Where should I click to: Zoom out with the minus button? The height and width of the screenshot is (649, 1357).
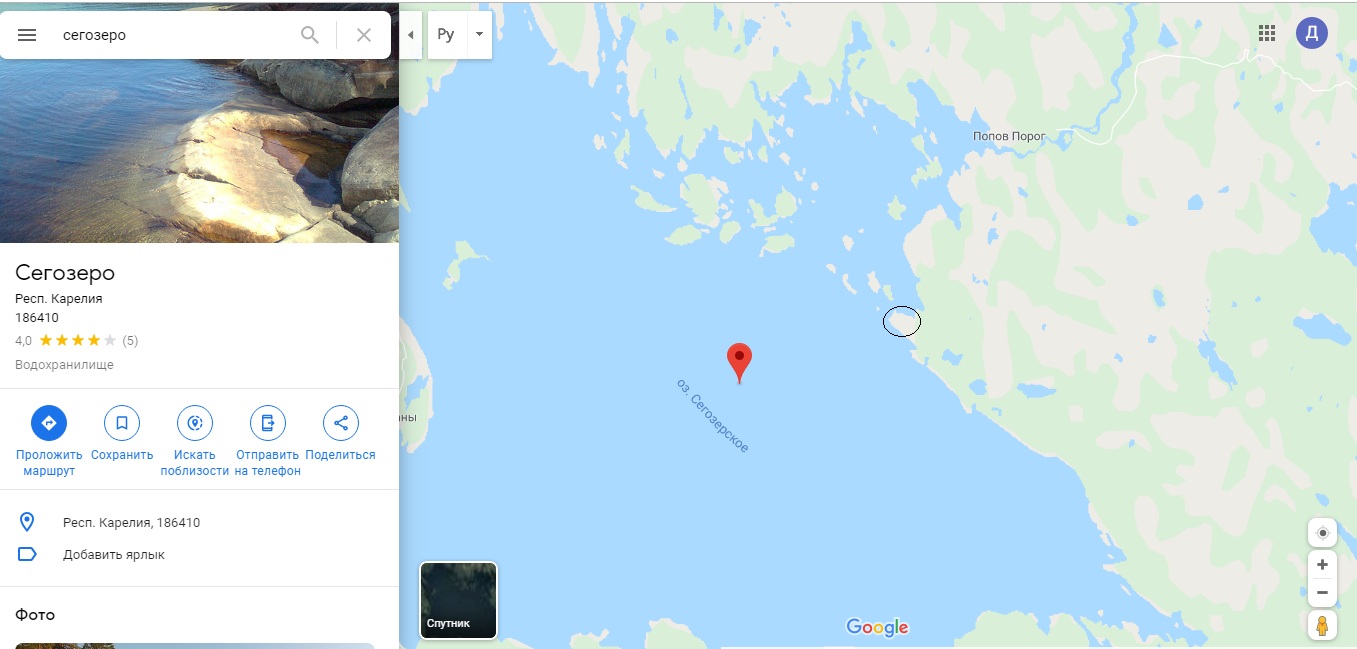point(1322,593)
